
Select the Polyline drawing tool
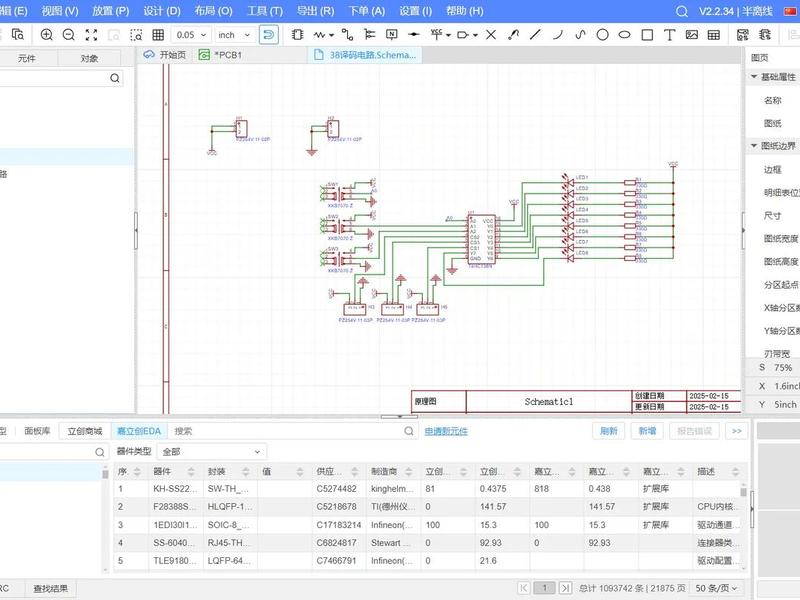click(513, 35)
